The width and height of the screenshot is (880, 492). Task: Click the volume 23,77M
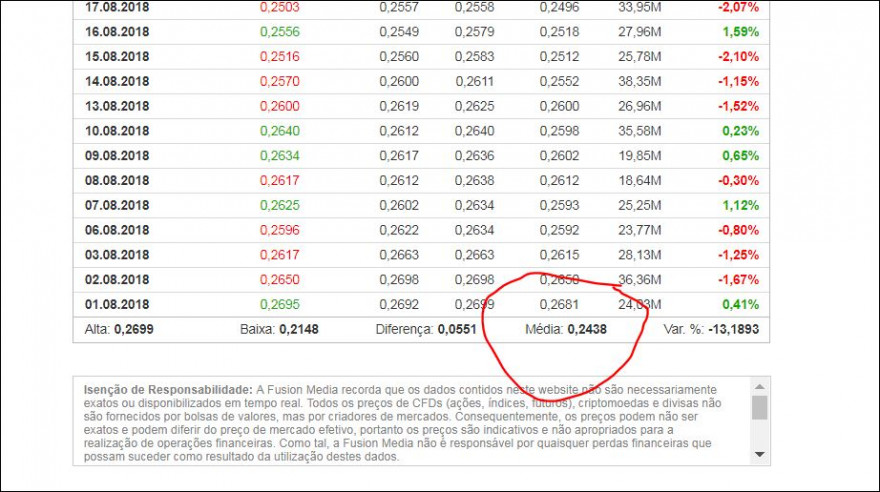640,230
